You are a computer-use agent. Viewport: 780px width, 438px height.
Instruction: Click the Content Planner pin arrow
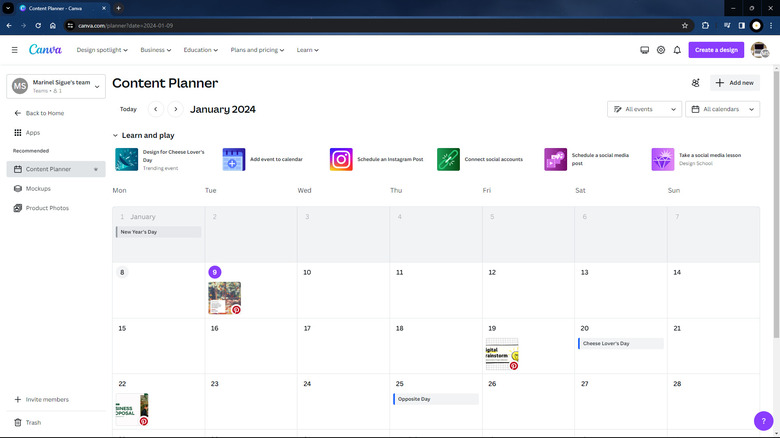pos(96,169)
